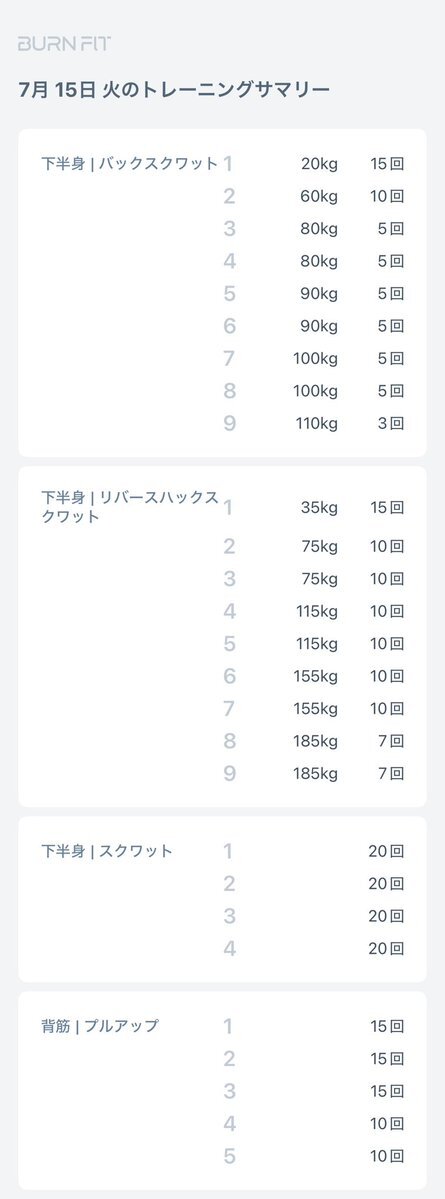Select the 35kg weight in reverse hack squat
Viewport: 445px width, 1199px height.
point(319,508)
